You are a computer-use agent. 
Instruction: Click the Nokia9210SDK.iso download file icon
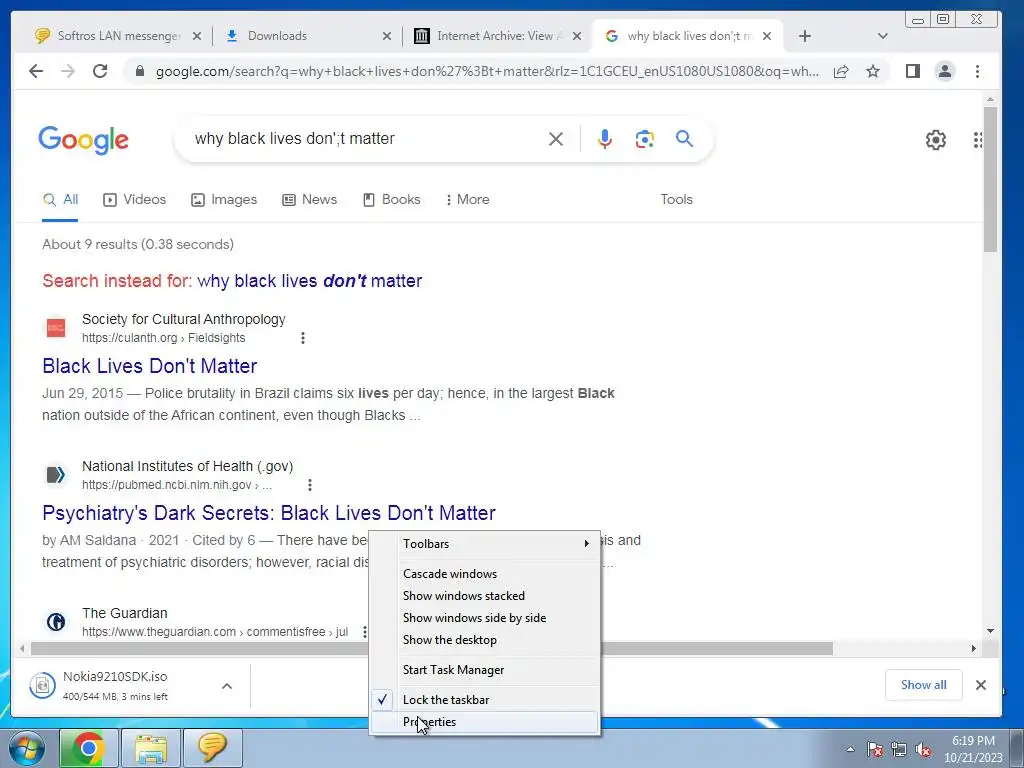coord(42,685)
